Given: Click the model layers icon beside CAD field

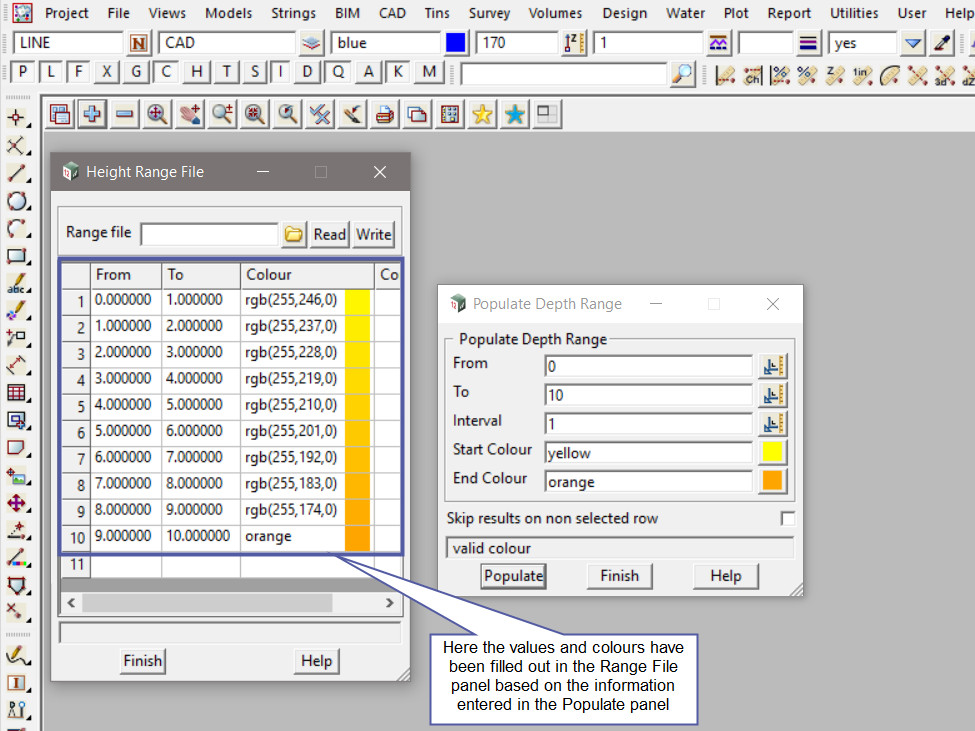Looking at the screenshot, I should point(312,43).
